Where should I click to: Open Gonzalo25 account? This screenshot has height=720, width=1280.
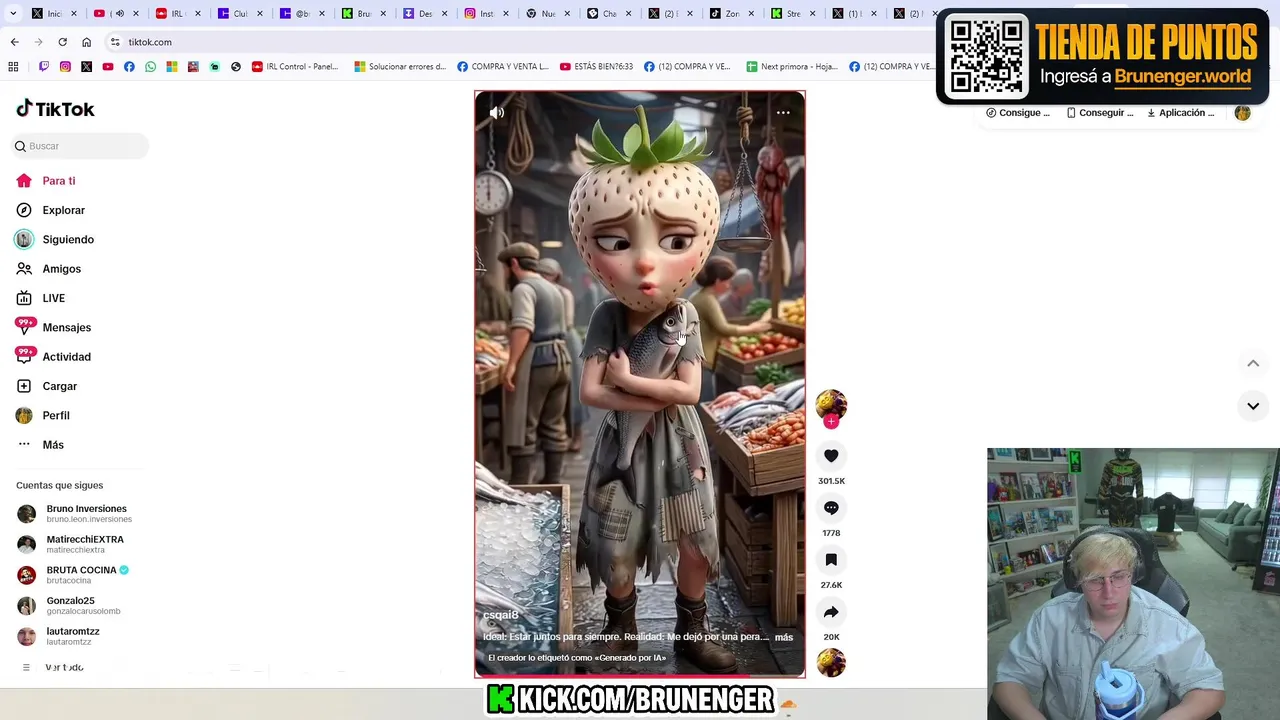(69, 605)
